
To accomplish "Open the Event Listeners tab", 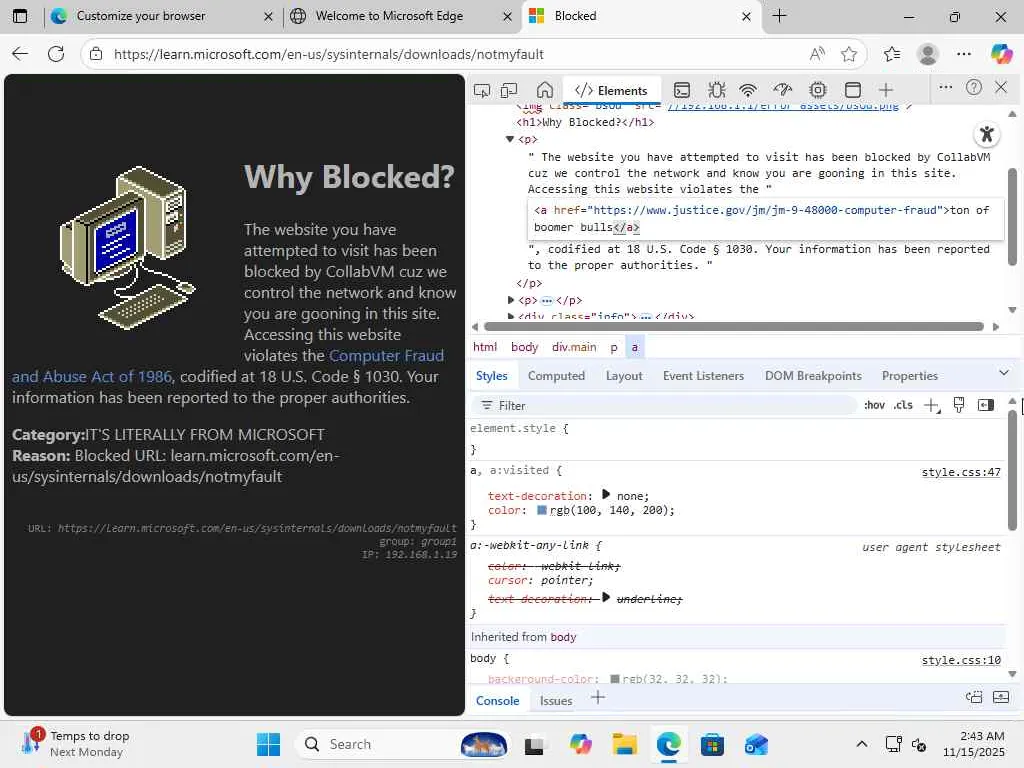I will point(703,376).
